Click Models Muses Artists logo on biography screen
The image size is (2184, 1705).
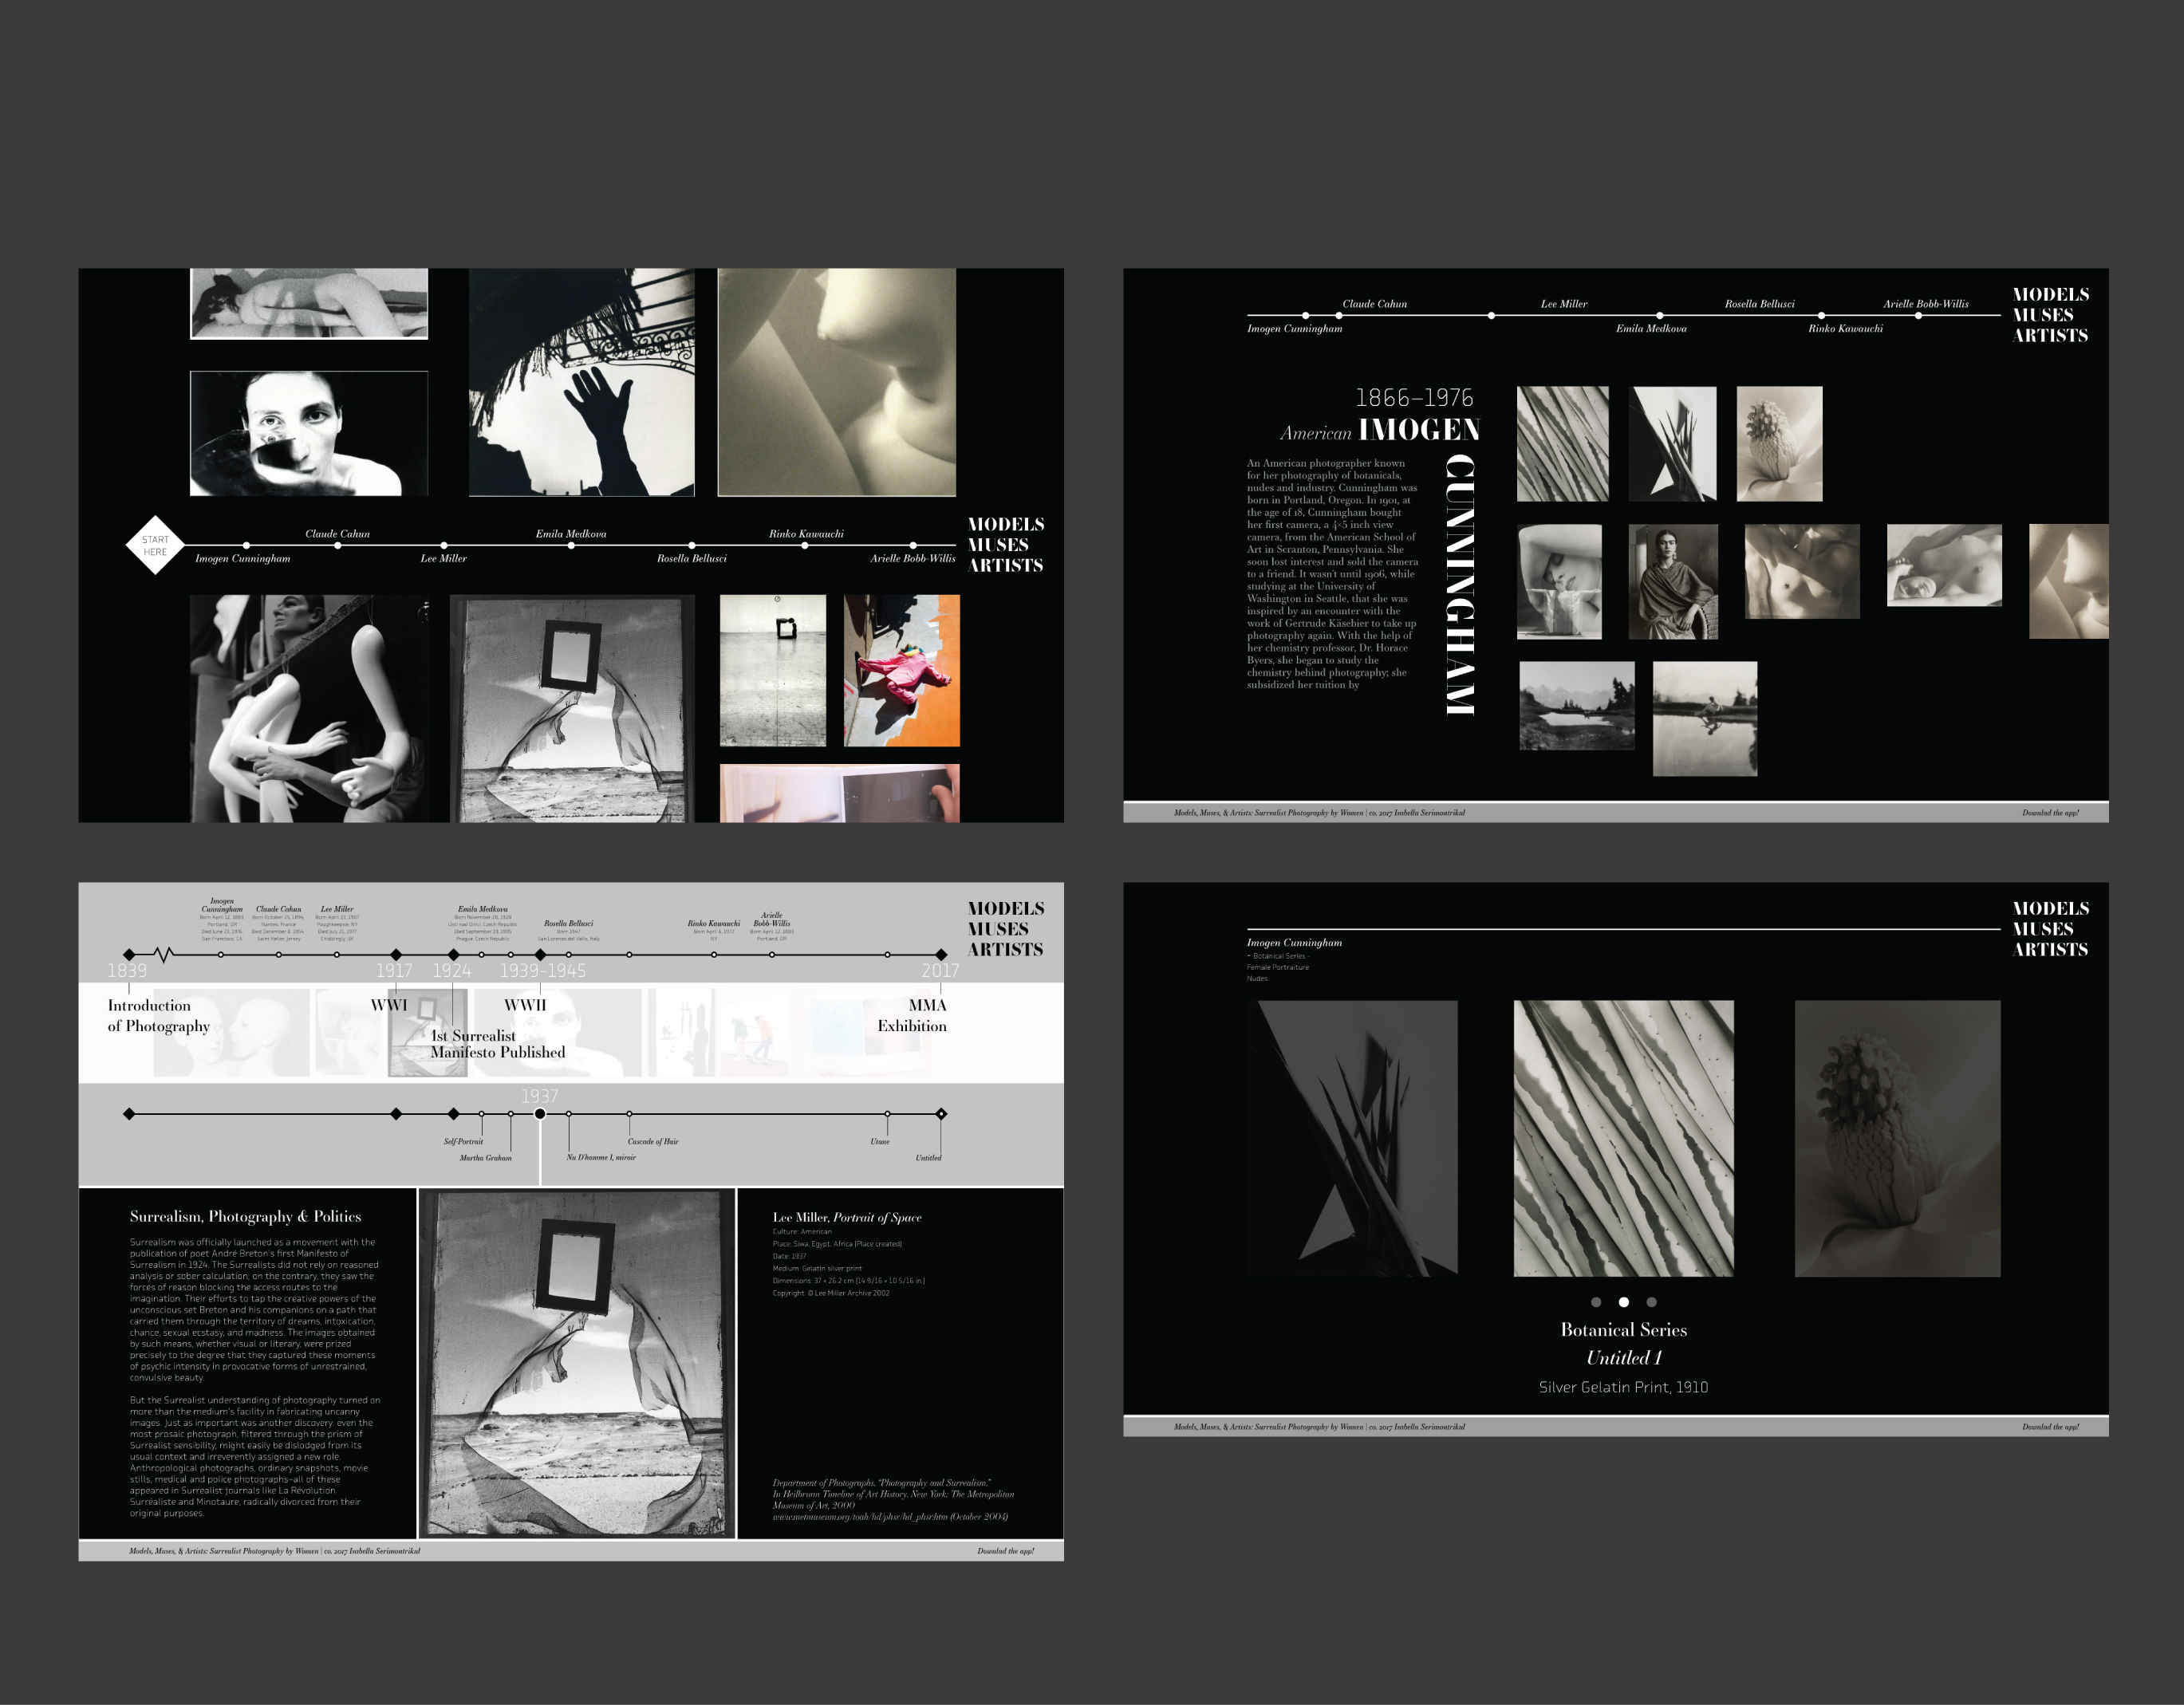pos(2050,315)
